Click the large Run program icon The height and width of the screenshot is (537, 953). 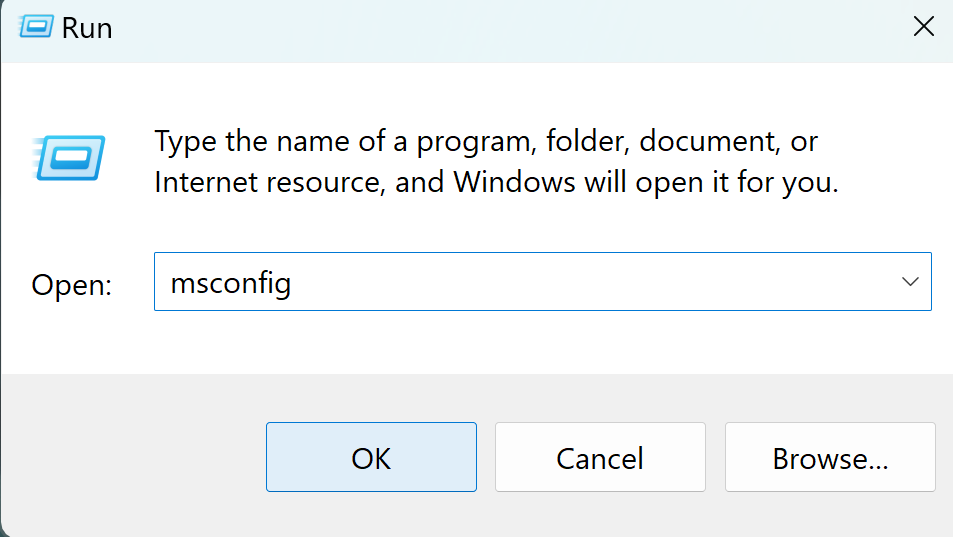68,158
